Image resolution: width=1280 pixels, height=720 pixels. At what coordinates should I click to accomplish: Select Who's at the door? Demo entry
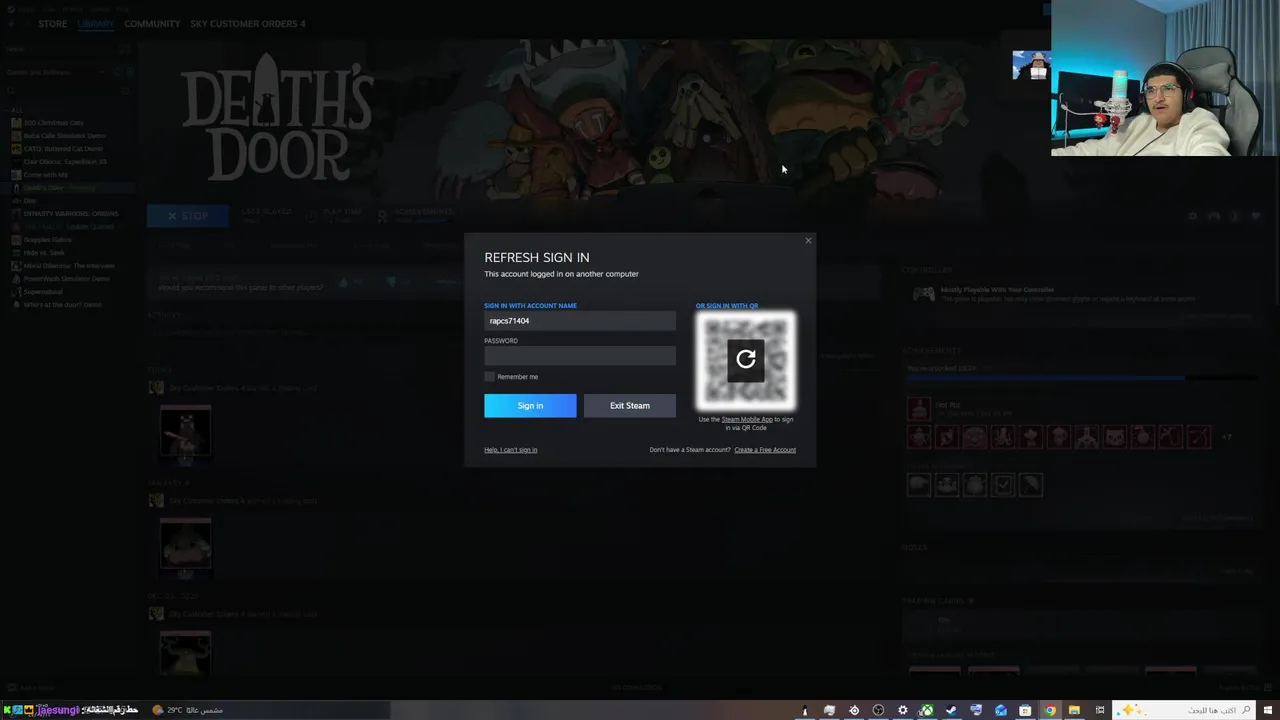[62, 304]
